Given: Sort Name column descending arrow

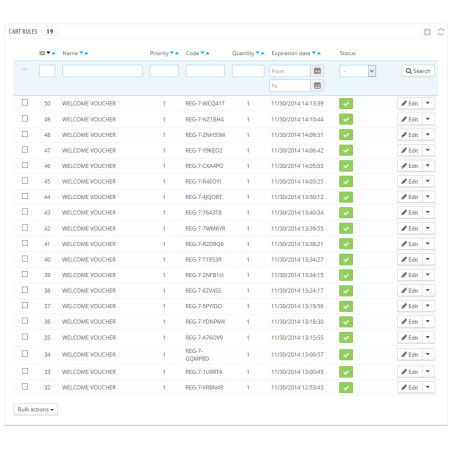Looking at the screenshot, I should 81,53.
